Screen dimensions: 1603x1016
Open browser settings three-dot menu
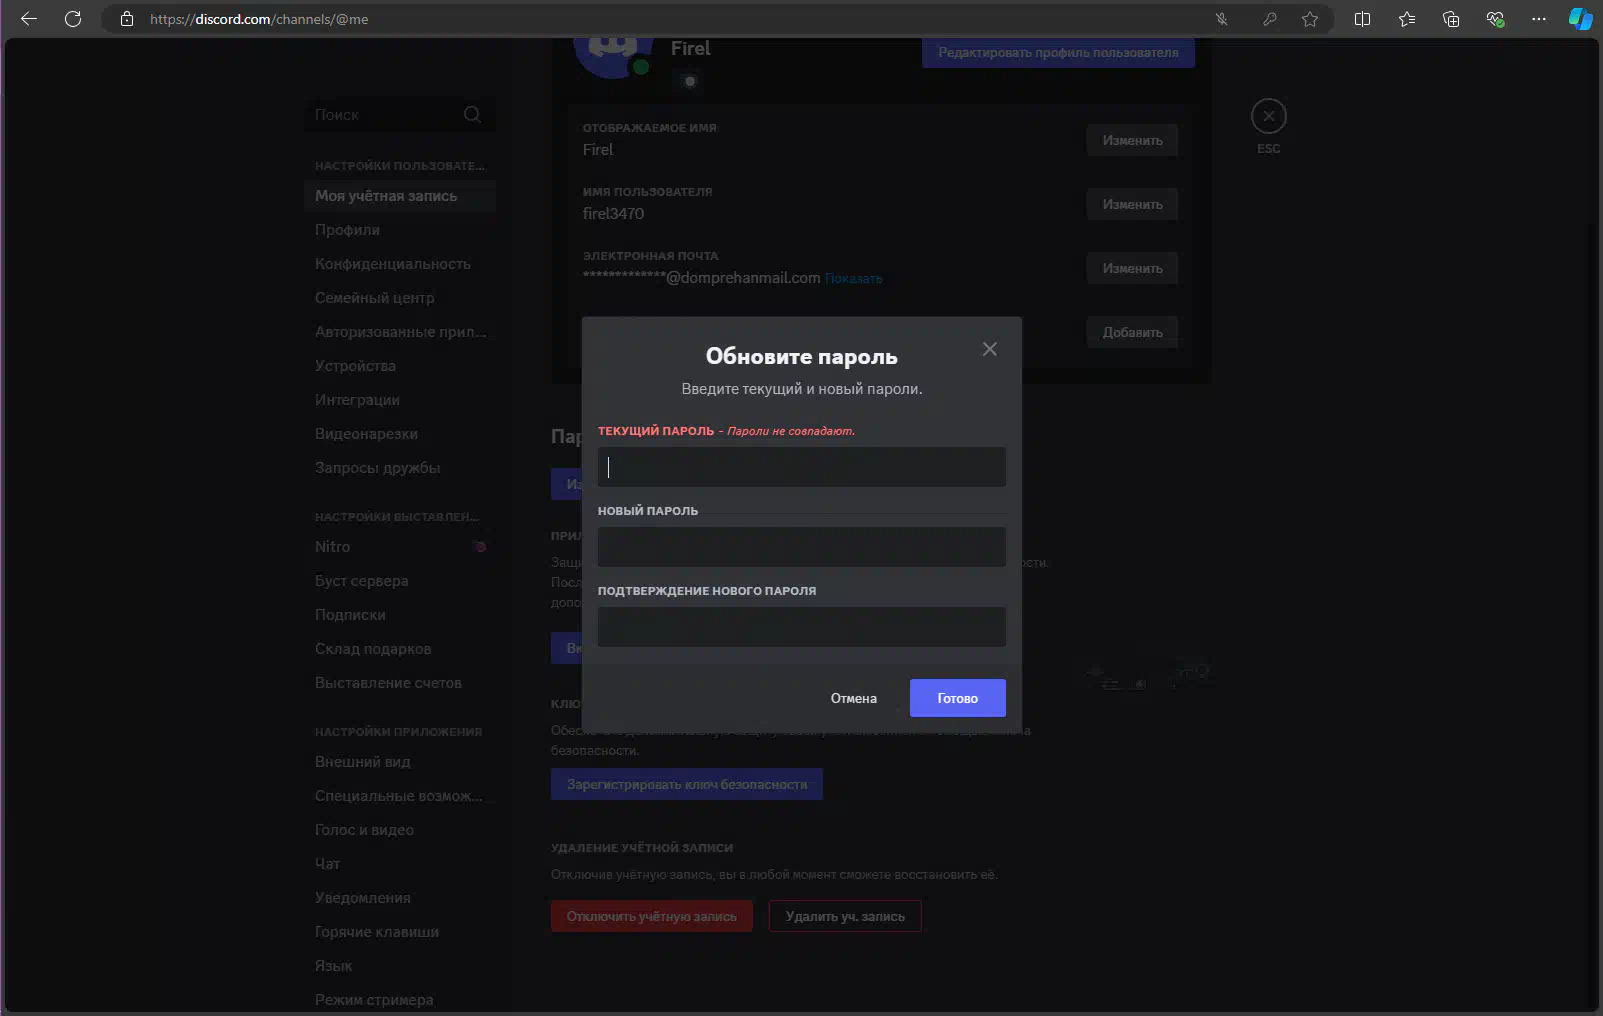(1538, 19)
